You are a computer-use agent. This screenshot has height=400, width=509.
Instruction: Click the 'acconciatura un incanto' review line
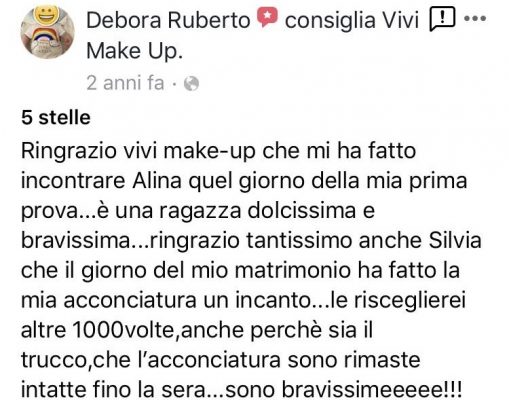(187, 300)
